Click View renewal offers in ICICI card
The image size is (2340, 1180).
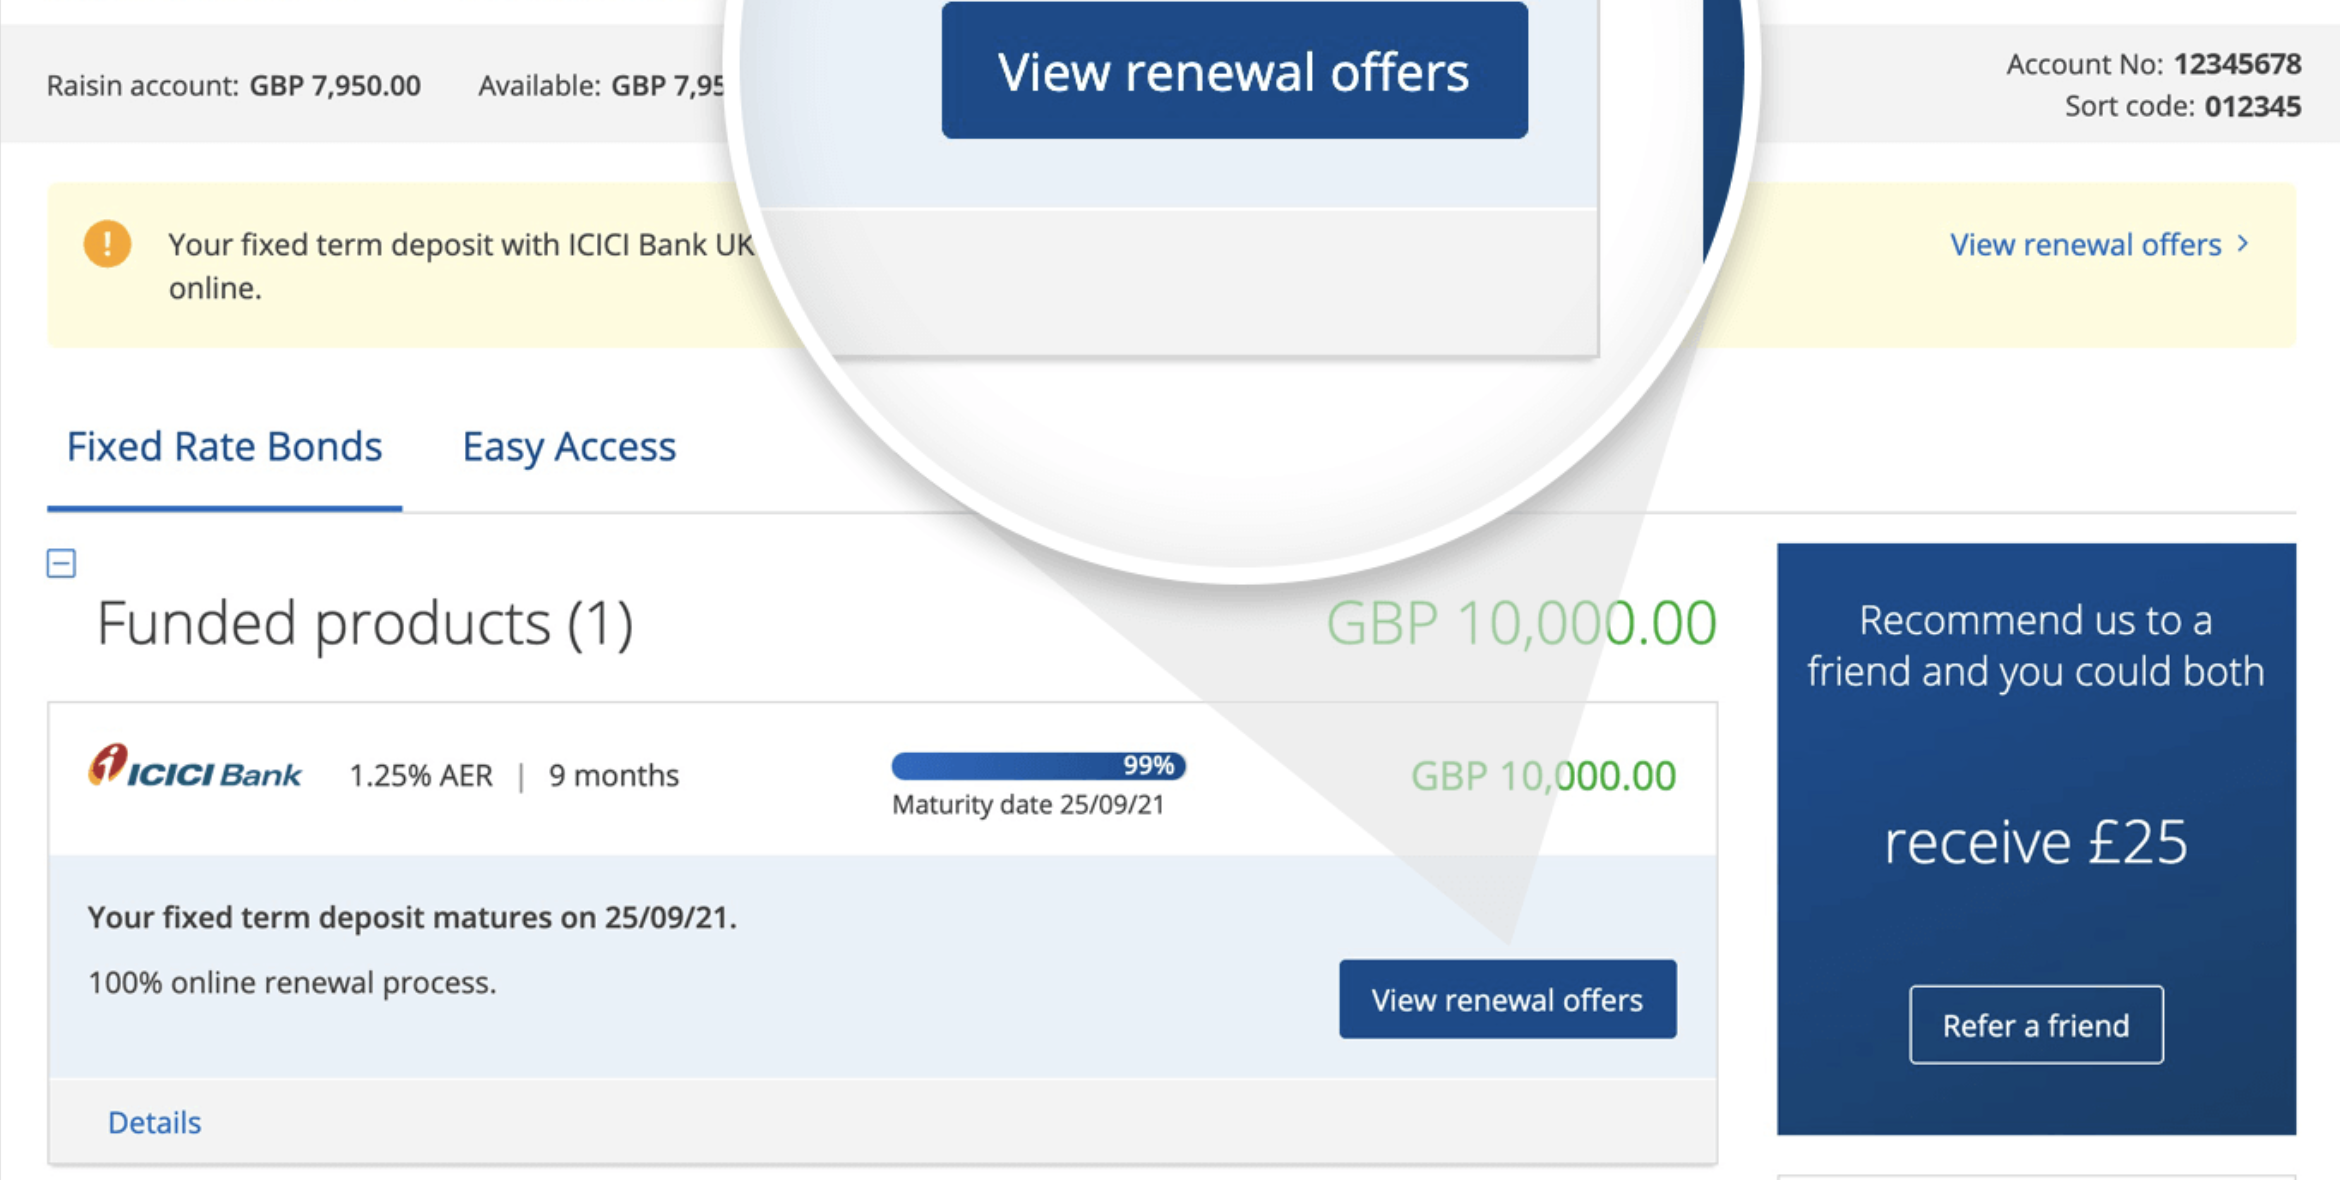tap(1507, 999)
